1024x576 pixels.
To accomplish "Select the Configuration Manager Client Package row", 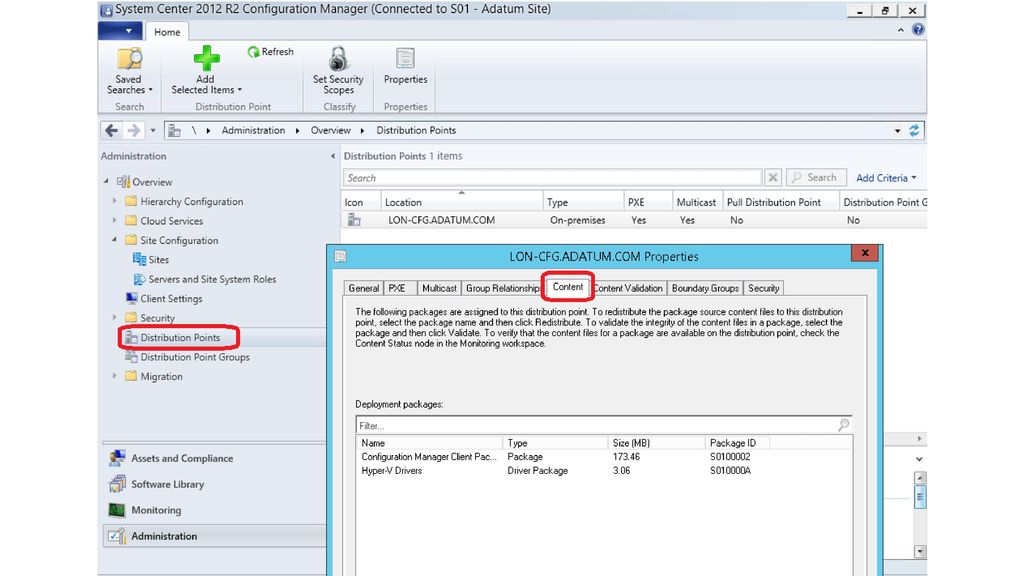I will pos(603,457).
